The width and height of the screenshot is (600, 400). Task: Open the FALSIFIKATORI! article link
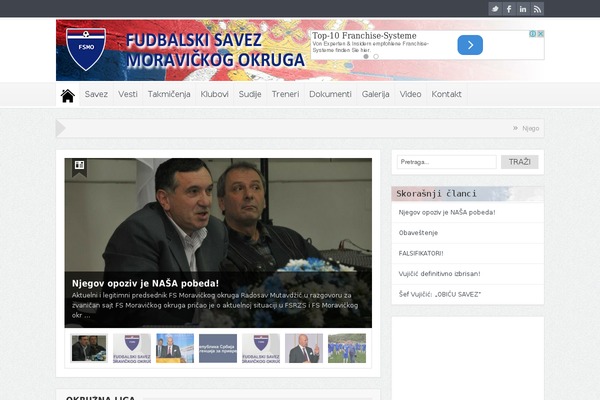421,253
